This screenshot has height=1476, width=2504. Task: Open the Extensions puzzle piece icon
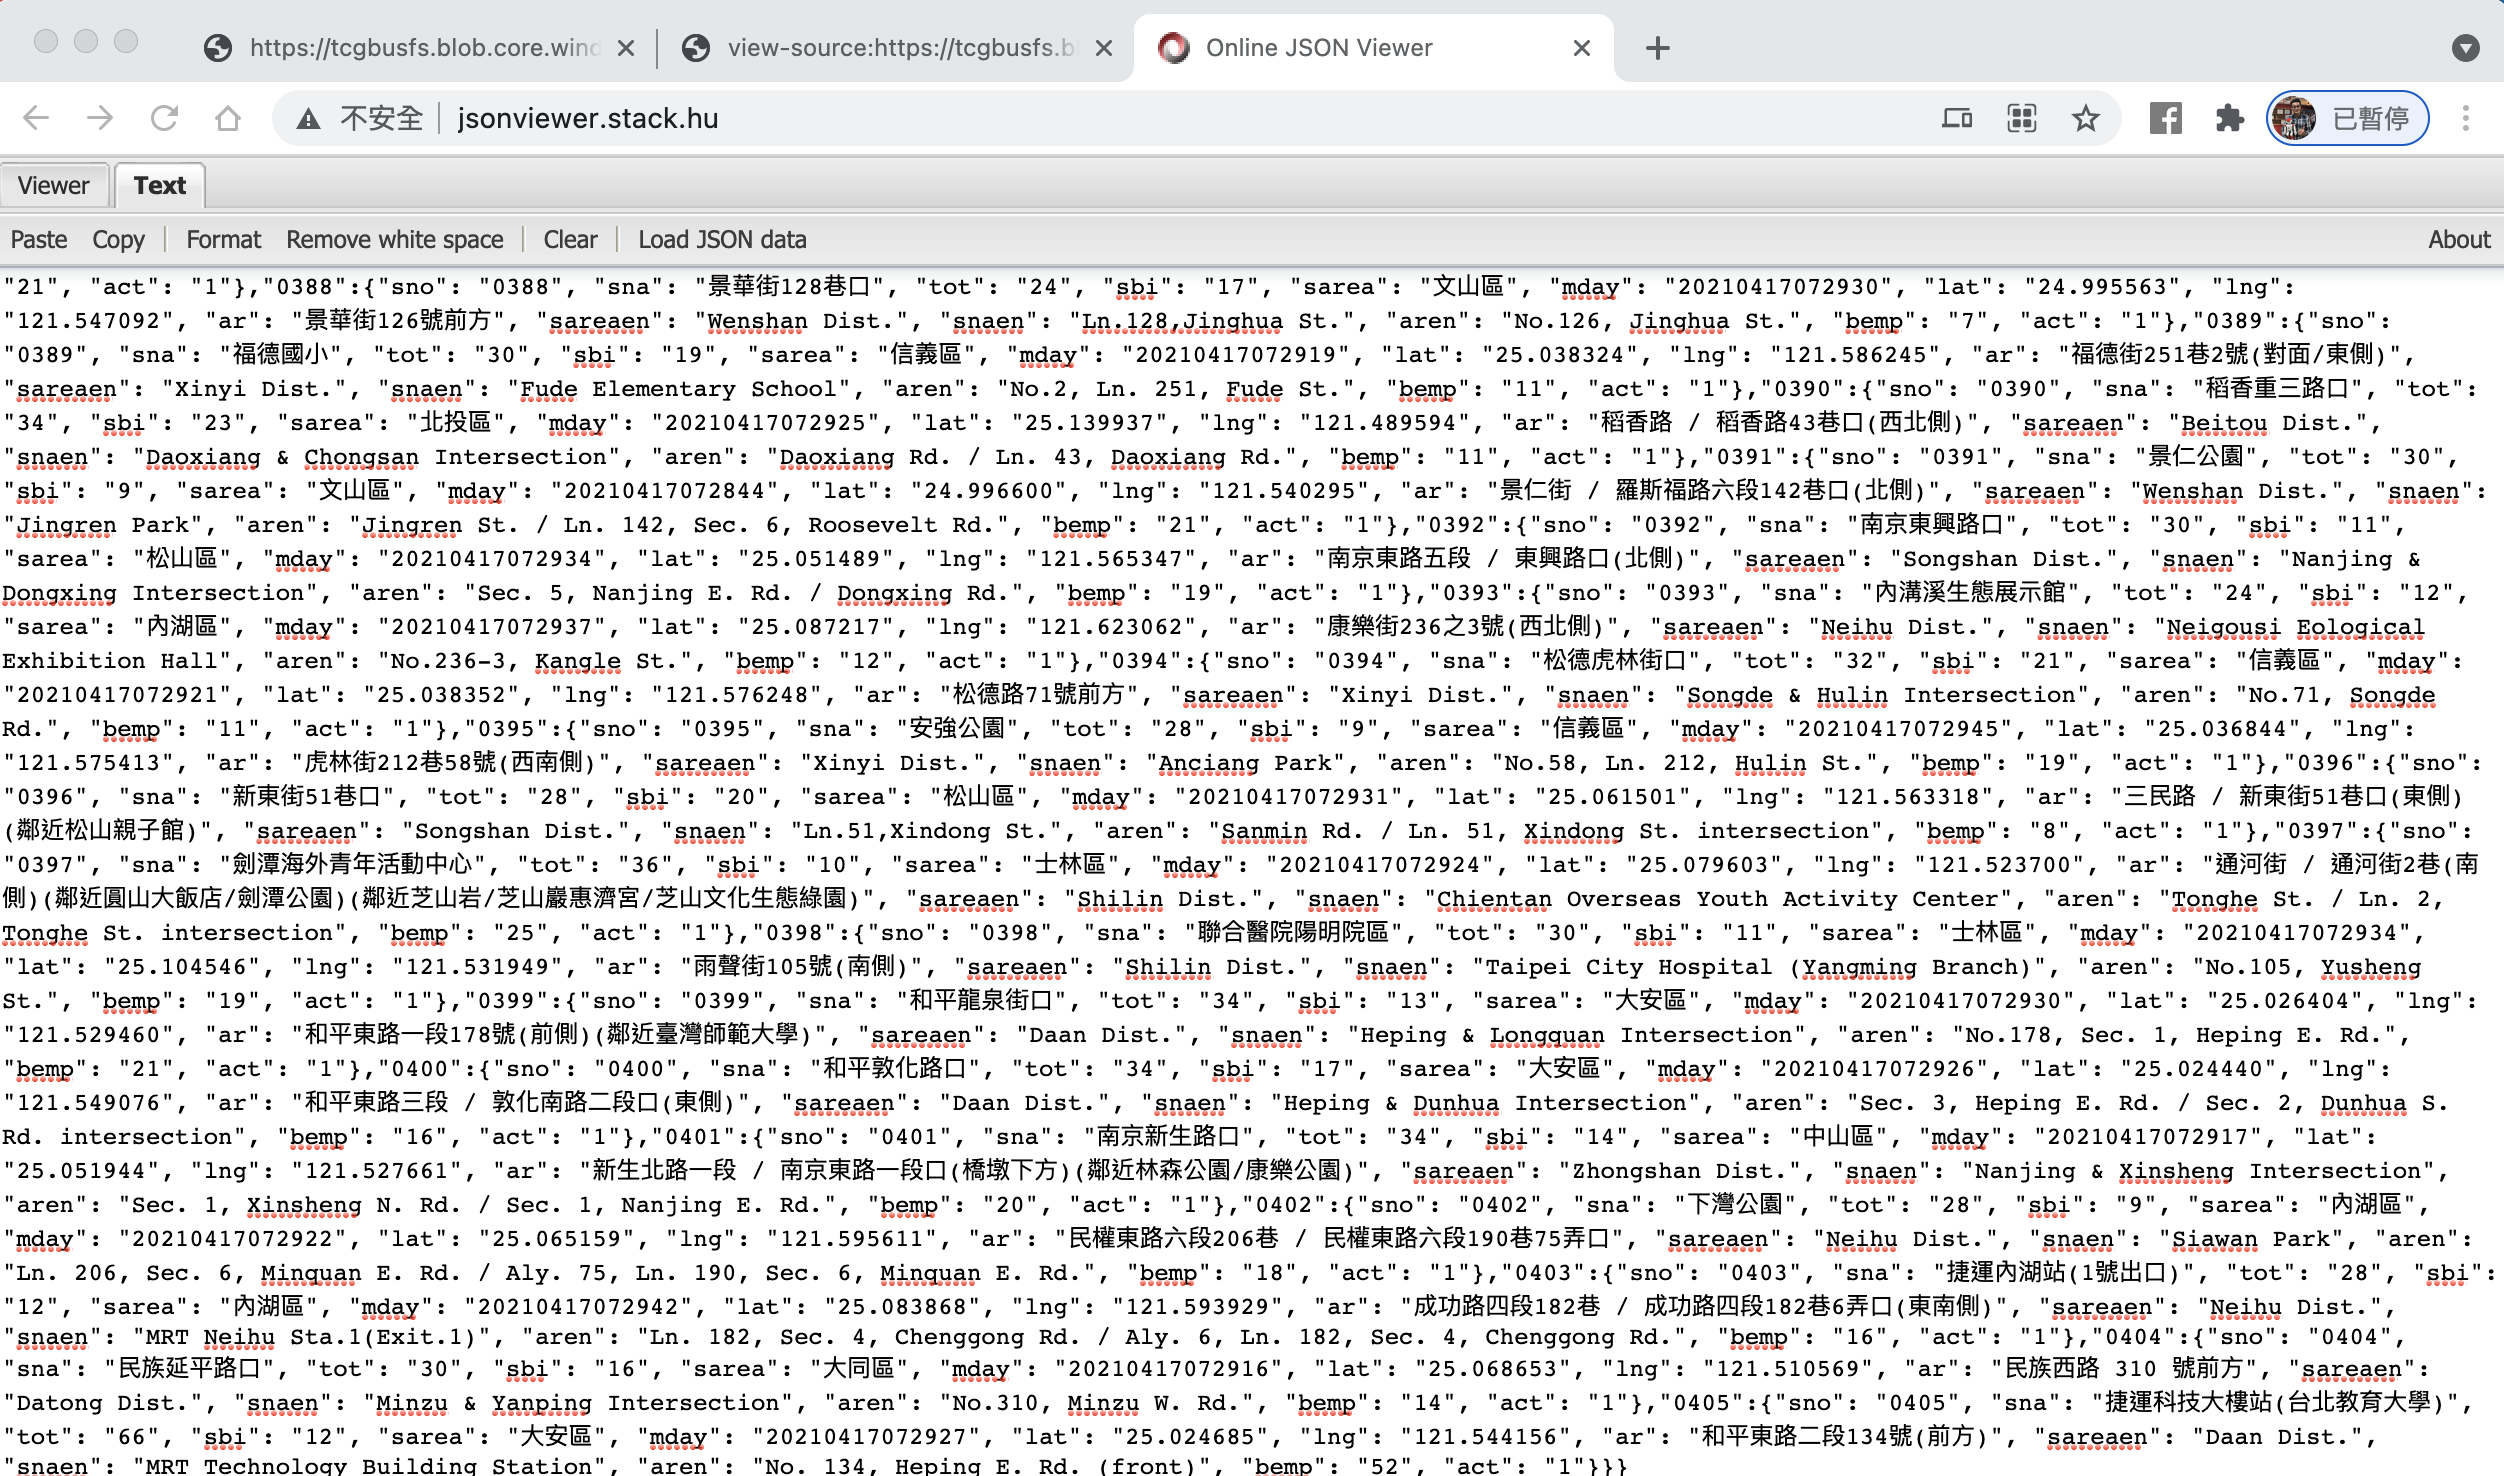(2229, 119)
